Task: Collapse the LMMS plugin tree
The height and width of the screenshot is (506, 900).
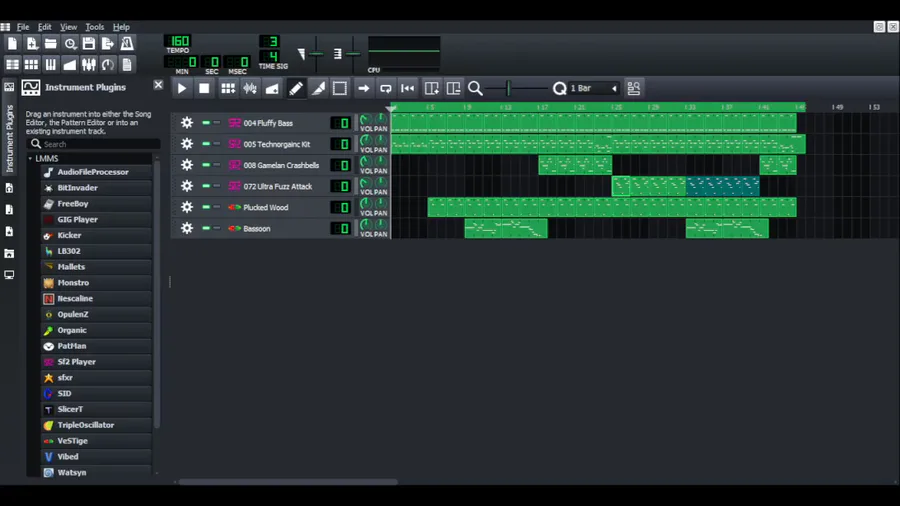Action: tap(30, 158)
